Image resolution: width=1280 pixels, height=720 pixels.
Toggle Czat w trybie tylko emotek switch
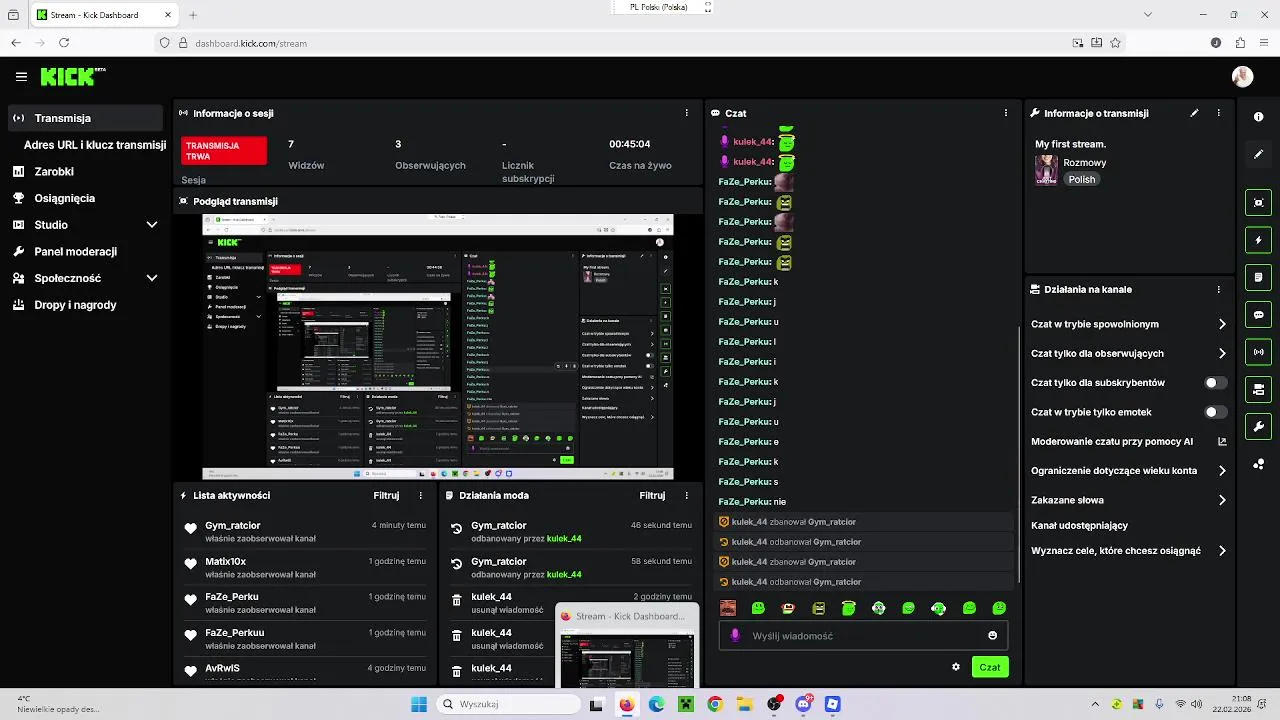1216,412
